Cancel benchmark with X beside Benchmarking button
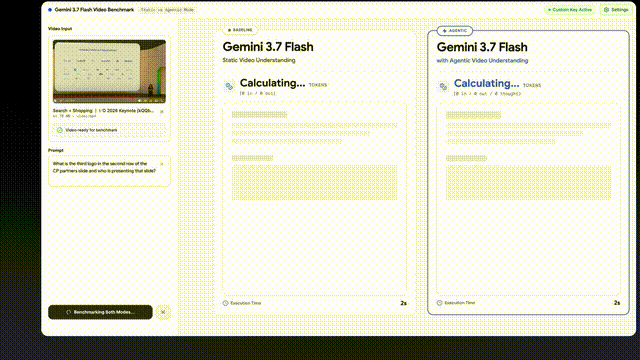The height and width of the screenshot is (360, 640). [x=163, y=312]
